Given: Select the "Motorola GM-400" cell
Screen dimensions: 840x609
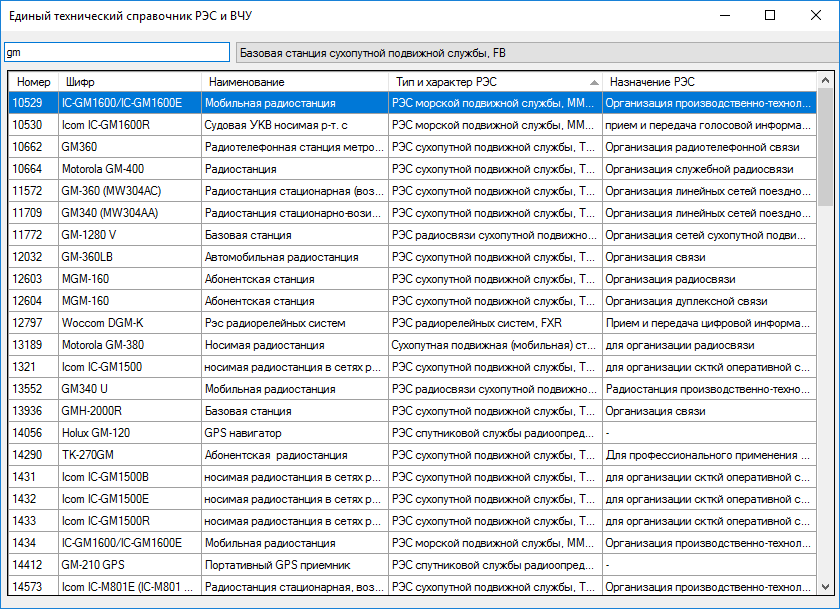Looking at the screenshot, I should pyautogui.click(x=130, y=169).
